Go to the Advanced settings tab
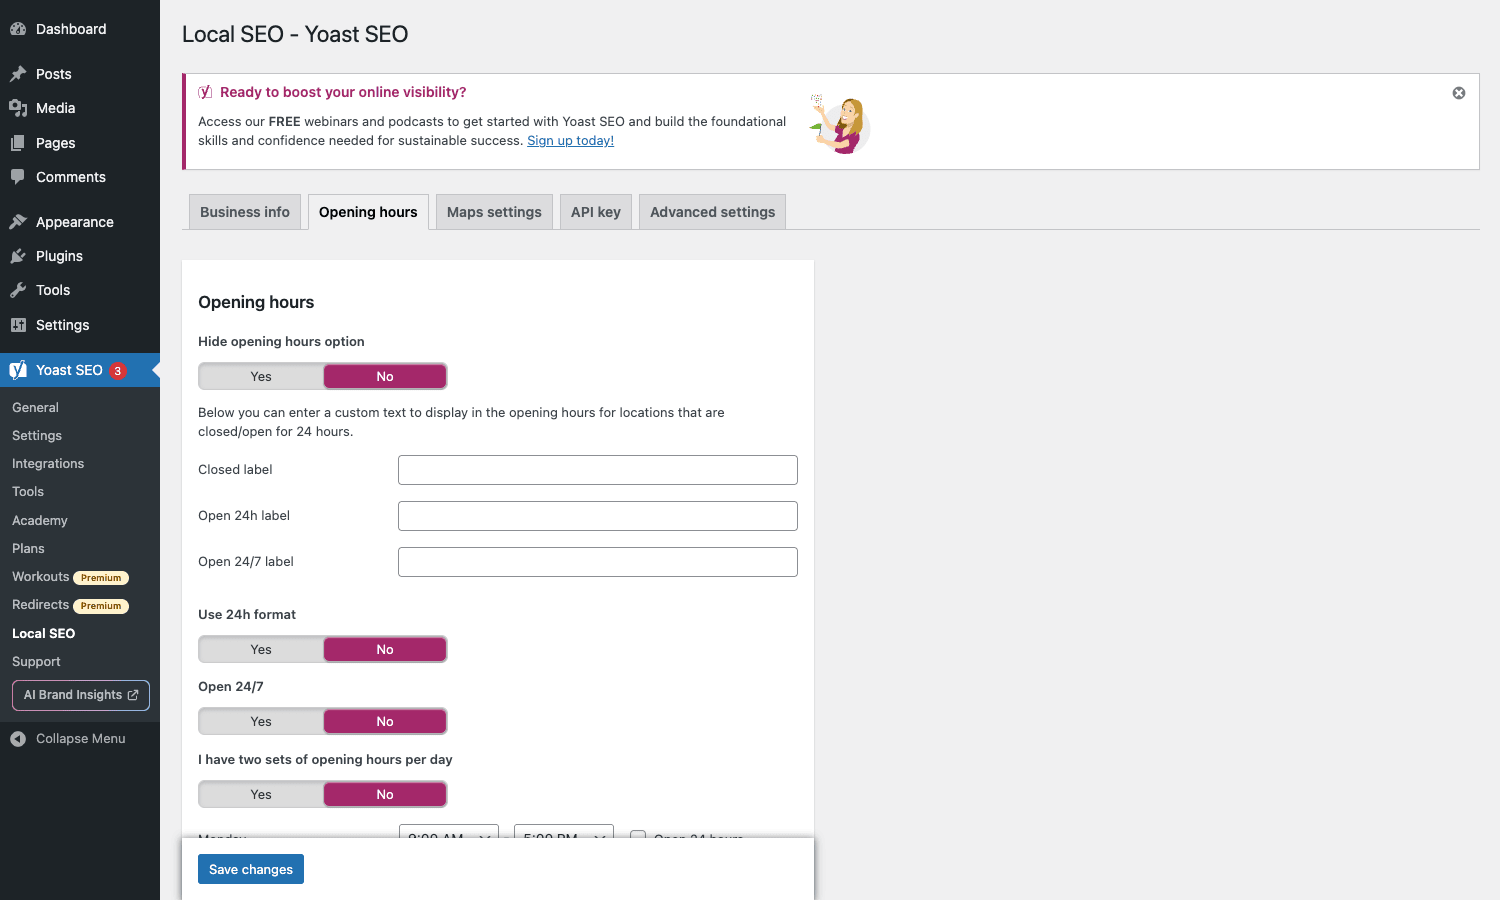 pos(712,212)
